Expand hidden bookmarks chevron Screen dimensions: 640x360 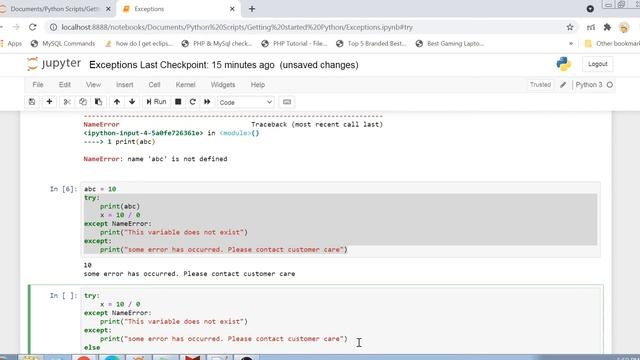pos(571,44)
